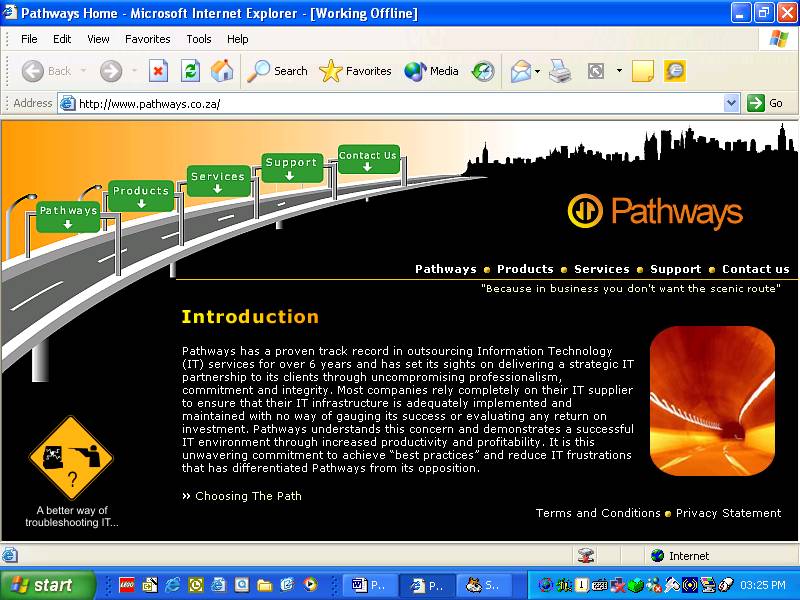The image size is (800, 600).
Task: Click Contact us in the black navigation bar
Action: 756,269
